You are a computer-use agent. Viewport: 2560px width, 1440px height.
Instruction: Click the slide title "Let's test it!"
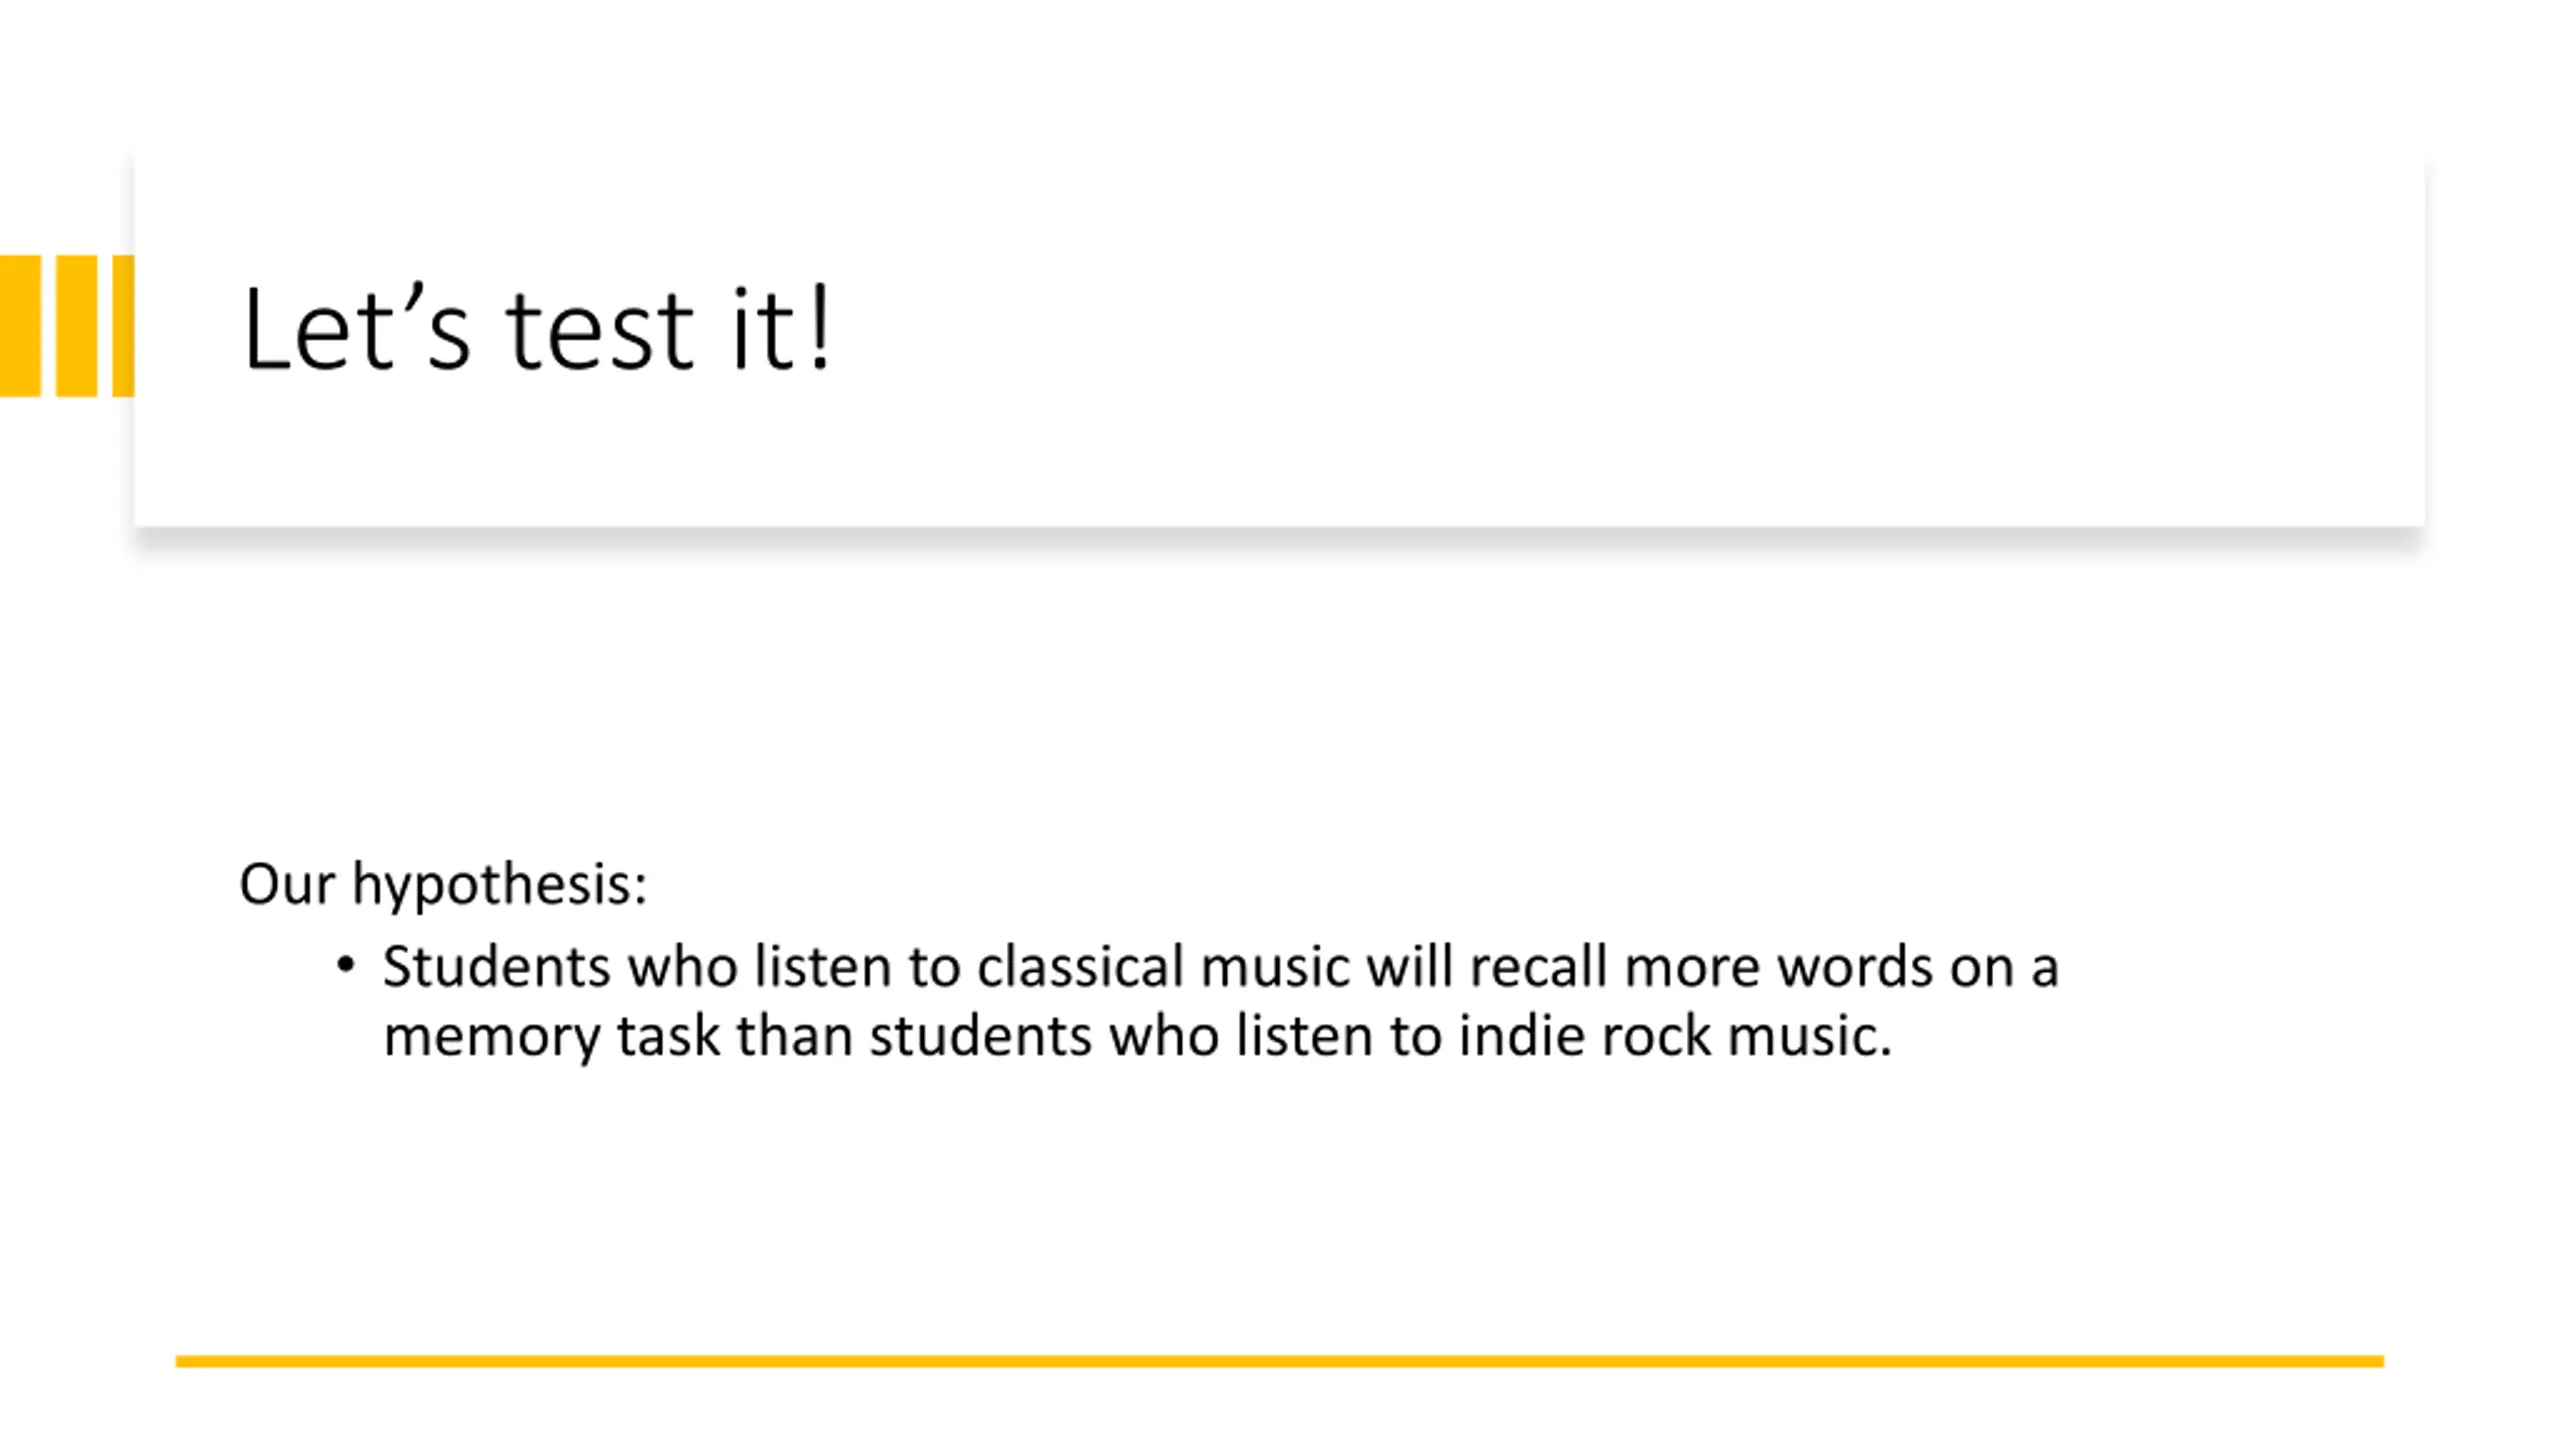536,328
